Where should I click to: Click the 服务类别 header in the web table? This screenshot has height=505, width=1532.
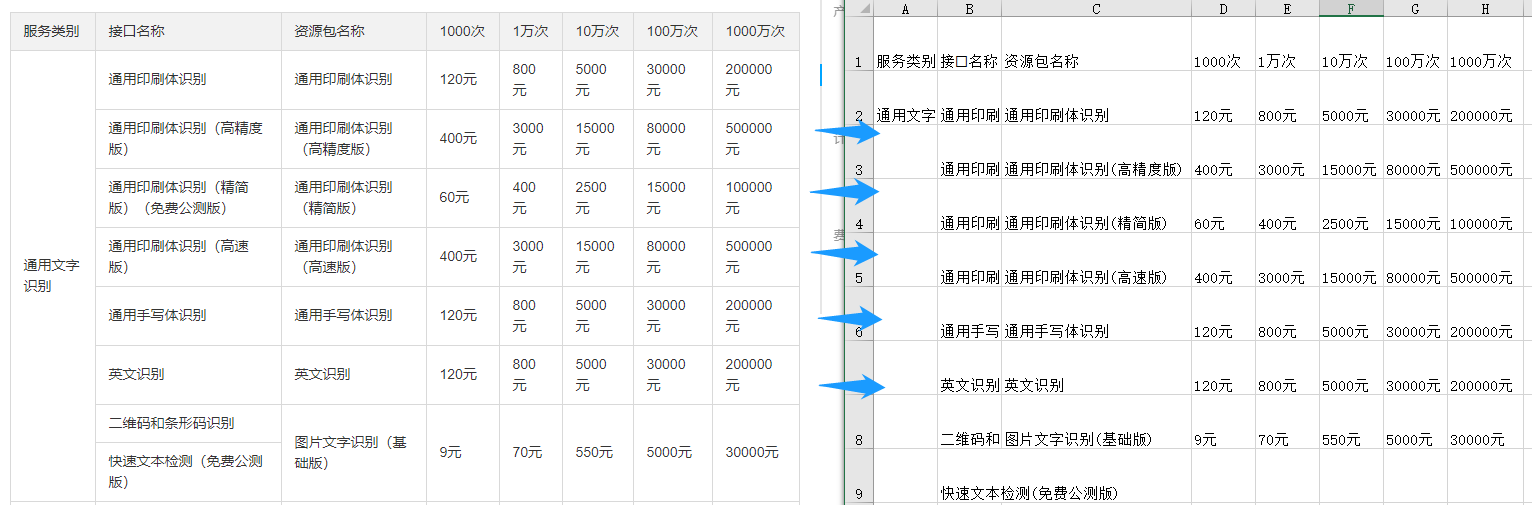[52, 31]
